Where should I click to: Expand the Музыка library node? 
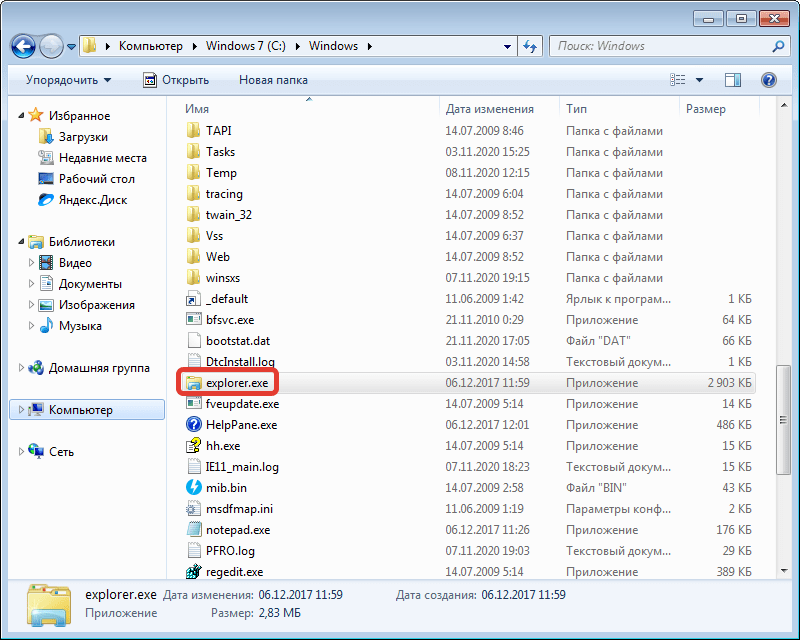[31, 326]
